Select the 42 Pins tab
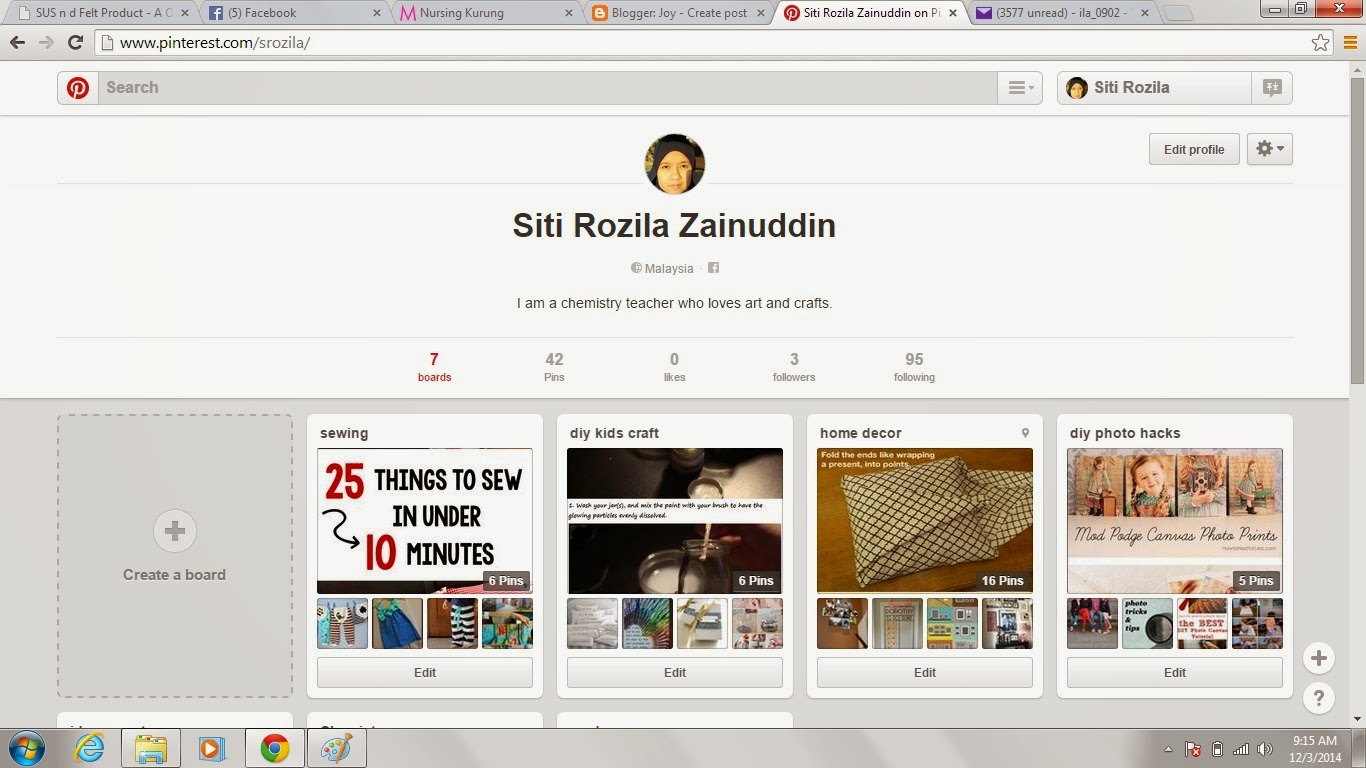 pyautogui.click(x=554, y=367)
